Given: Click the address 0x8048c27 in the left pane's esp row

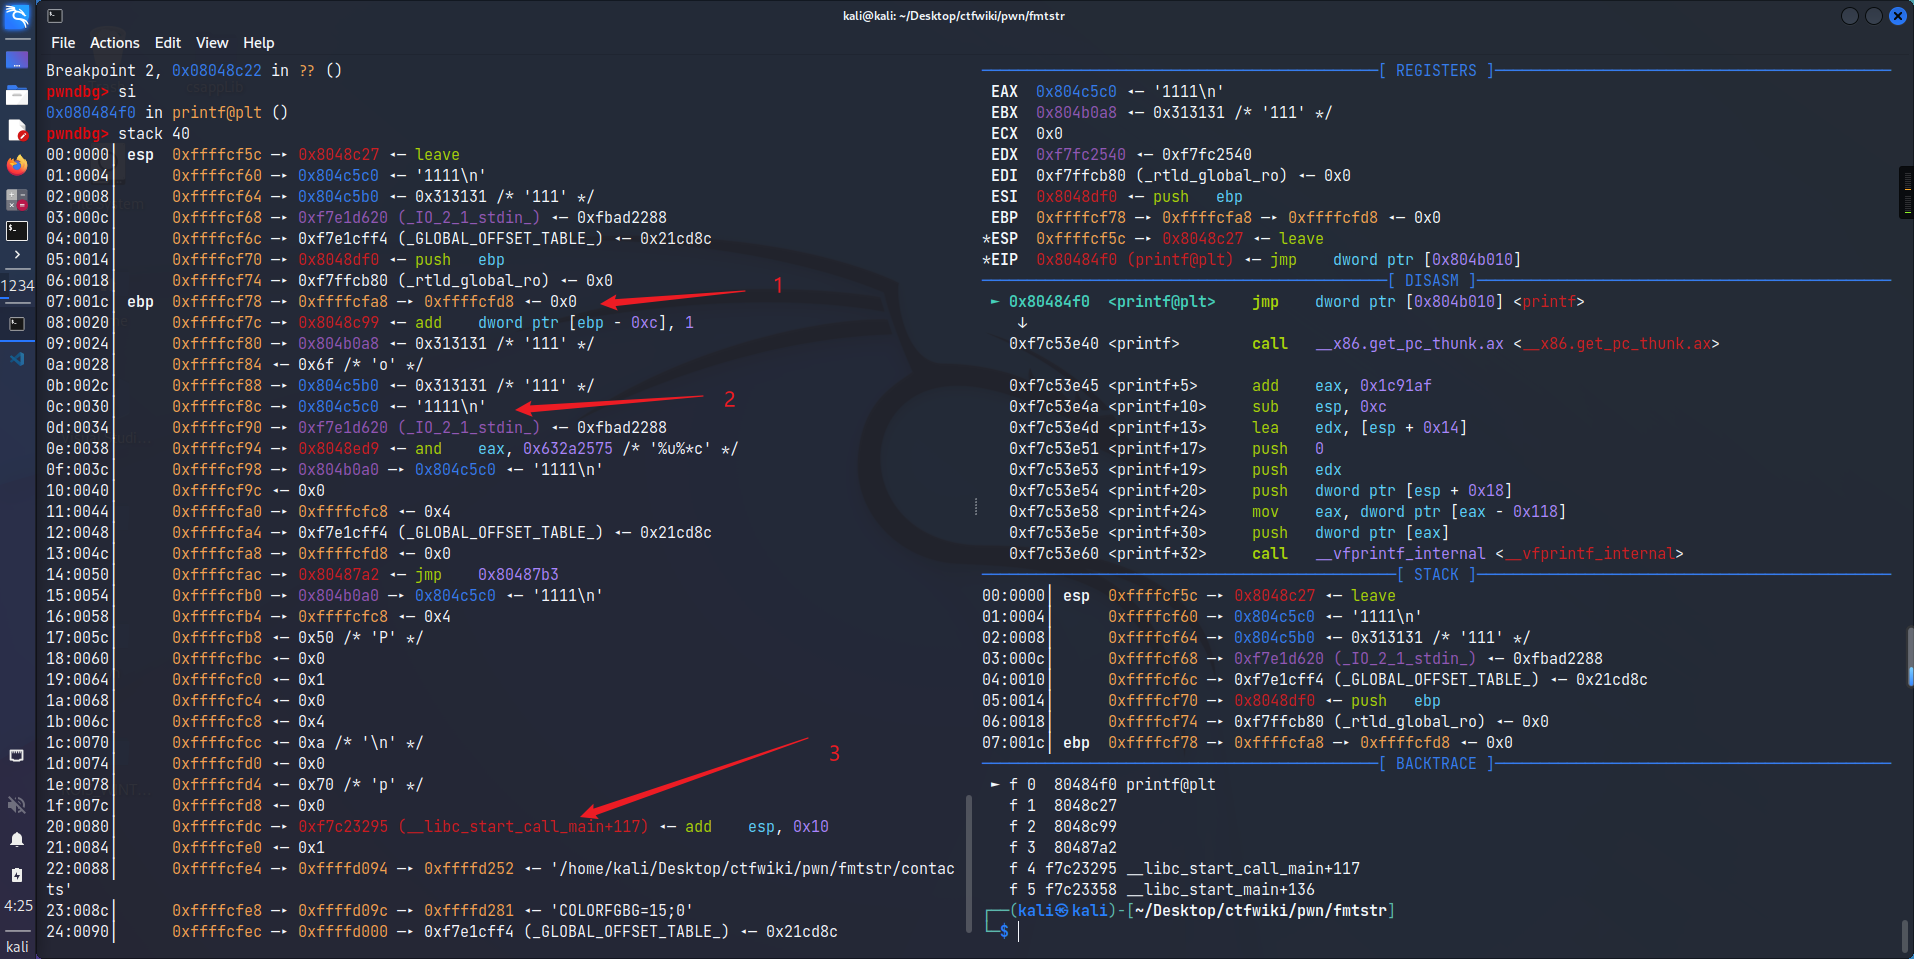Looking at the screenshot, I should [338, 155].
